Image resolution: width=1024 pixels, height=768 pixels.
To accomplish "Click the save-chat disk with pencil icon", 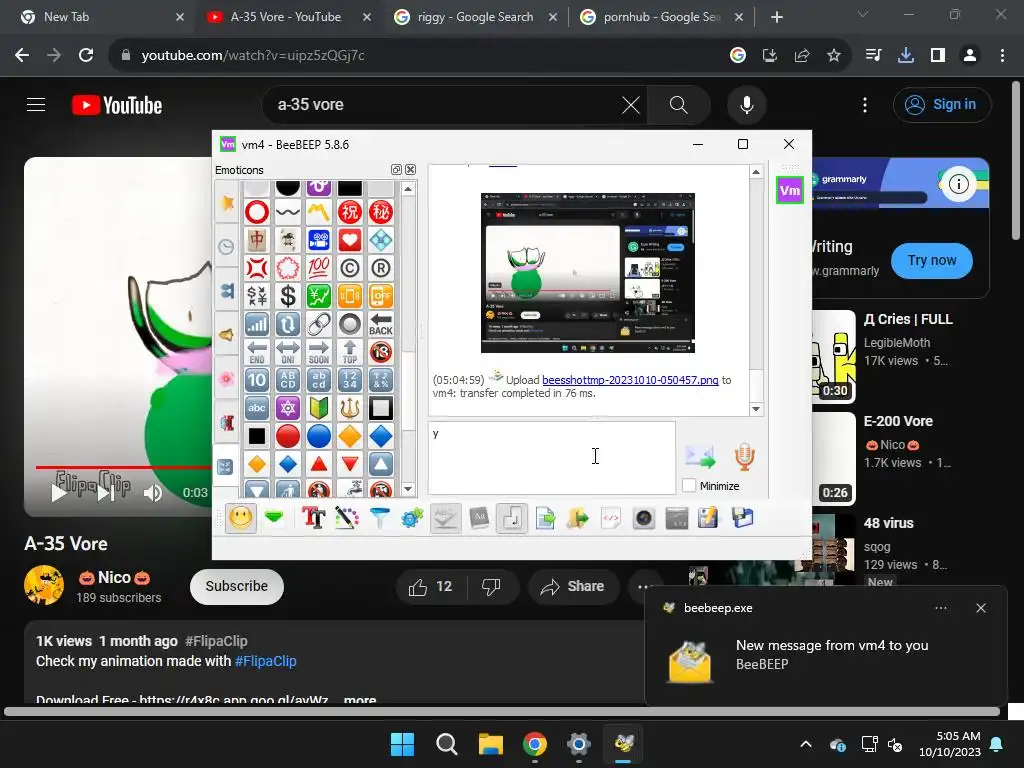I will pyautogui.click(x=708, y=519).
